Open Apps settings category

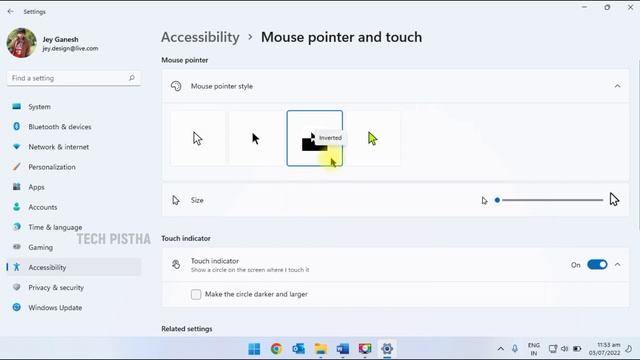[x=73, y=187]
